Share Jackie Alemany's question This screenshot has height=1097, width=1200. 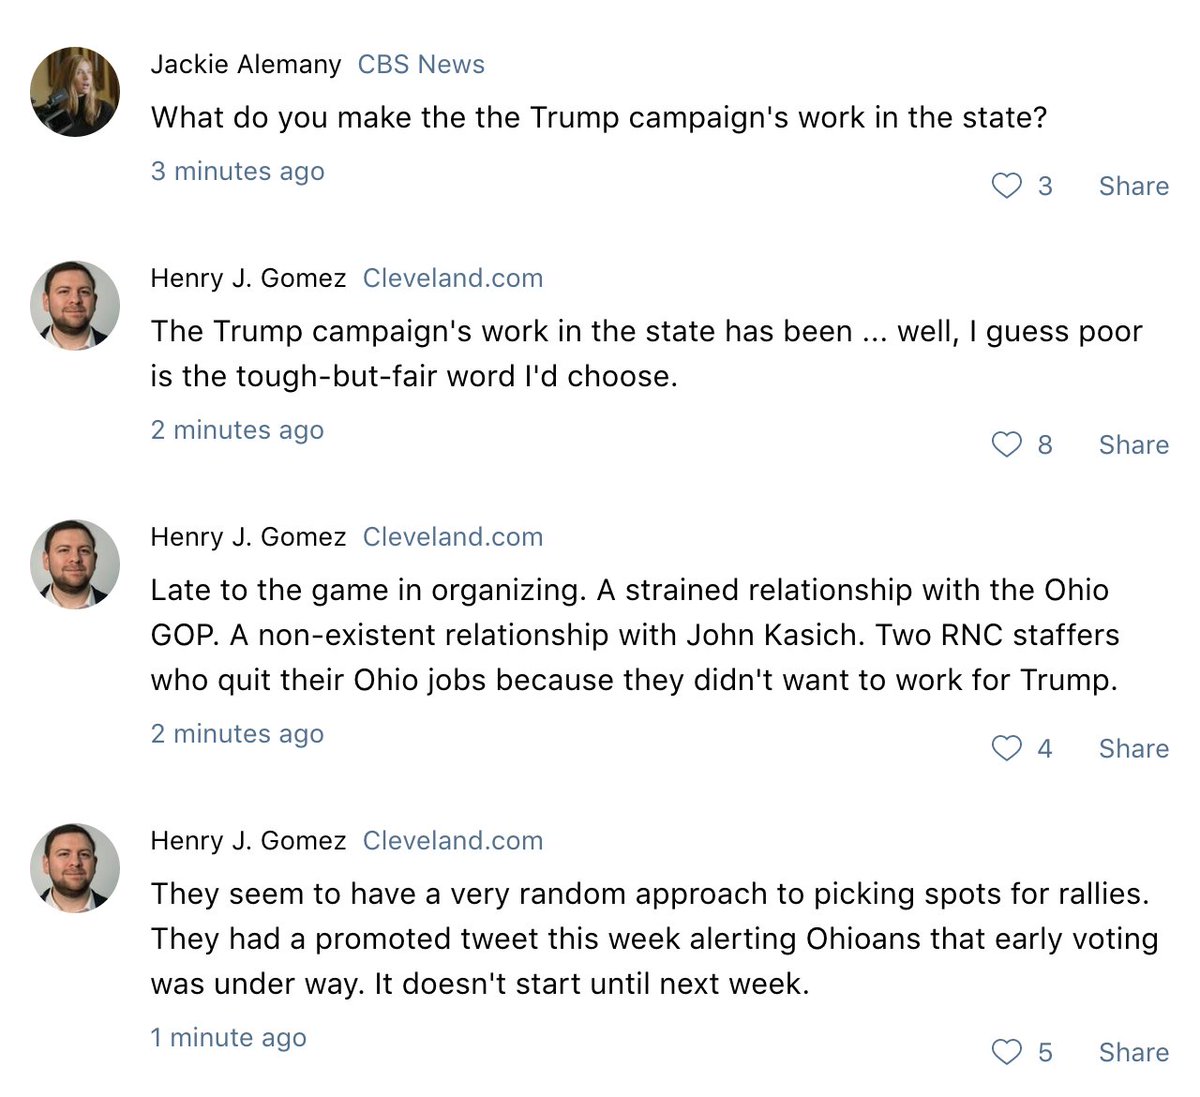click(1133, 186)
